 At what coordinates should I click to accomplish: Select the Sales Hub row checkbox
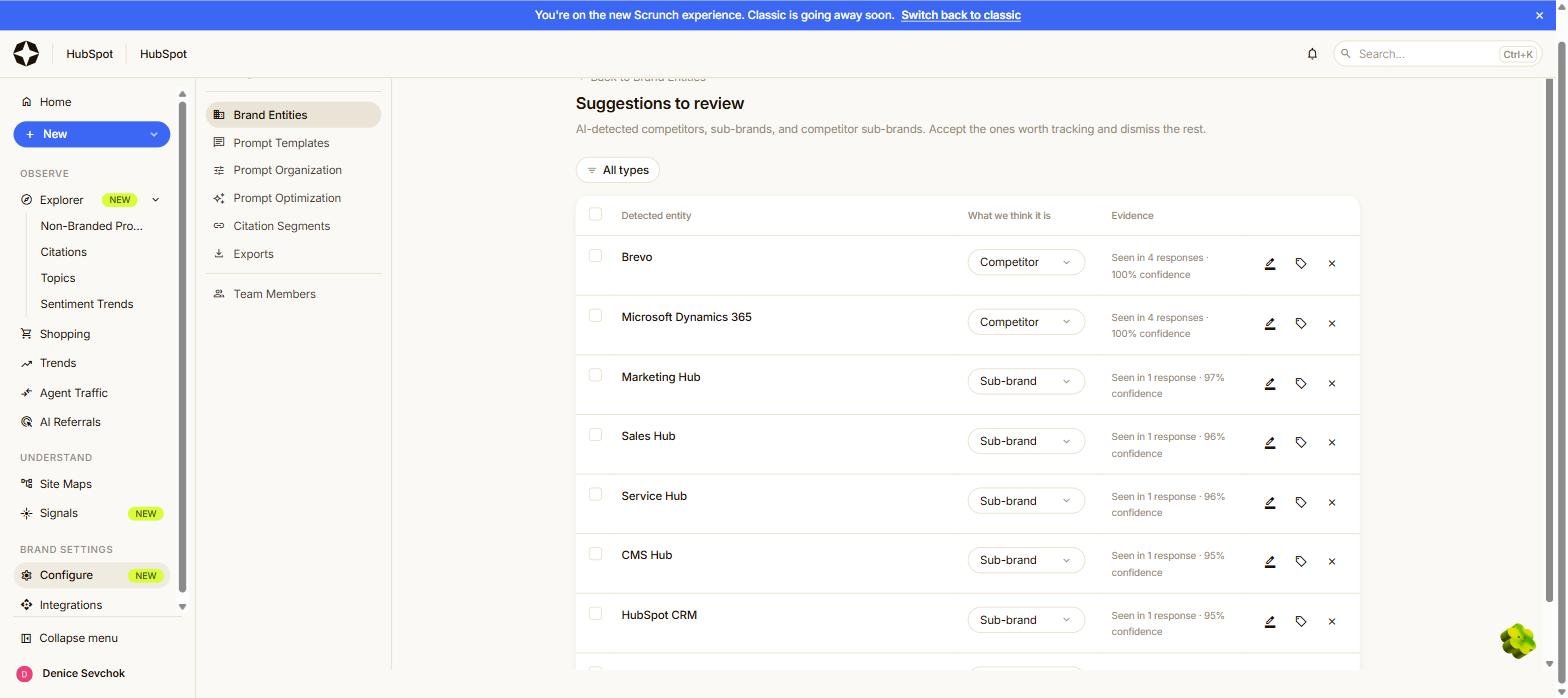[595, 435]
